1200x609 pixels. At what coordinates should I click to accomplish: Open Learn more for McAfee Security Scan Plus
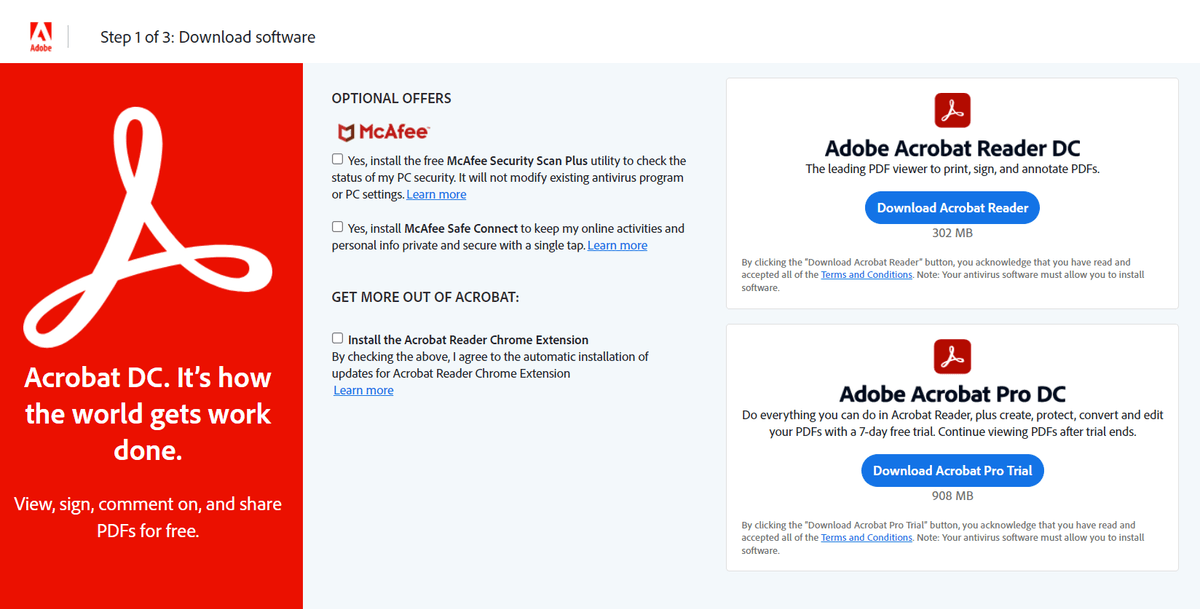pyautogui.click(x=436, y=193)
